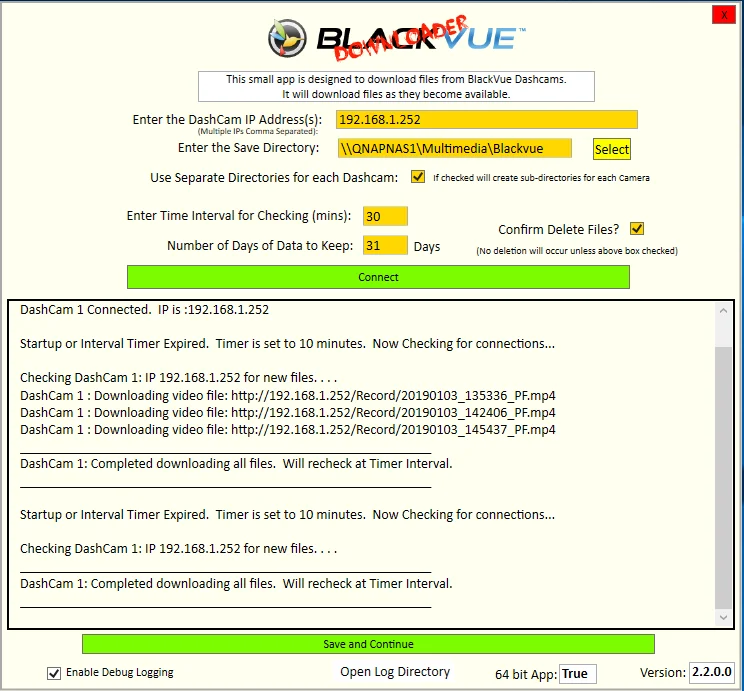Click the yellow Select directory button
Viewport: 744px width, 691px height.
coord(612,149)
